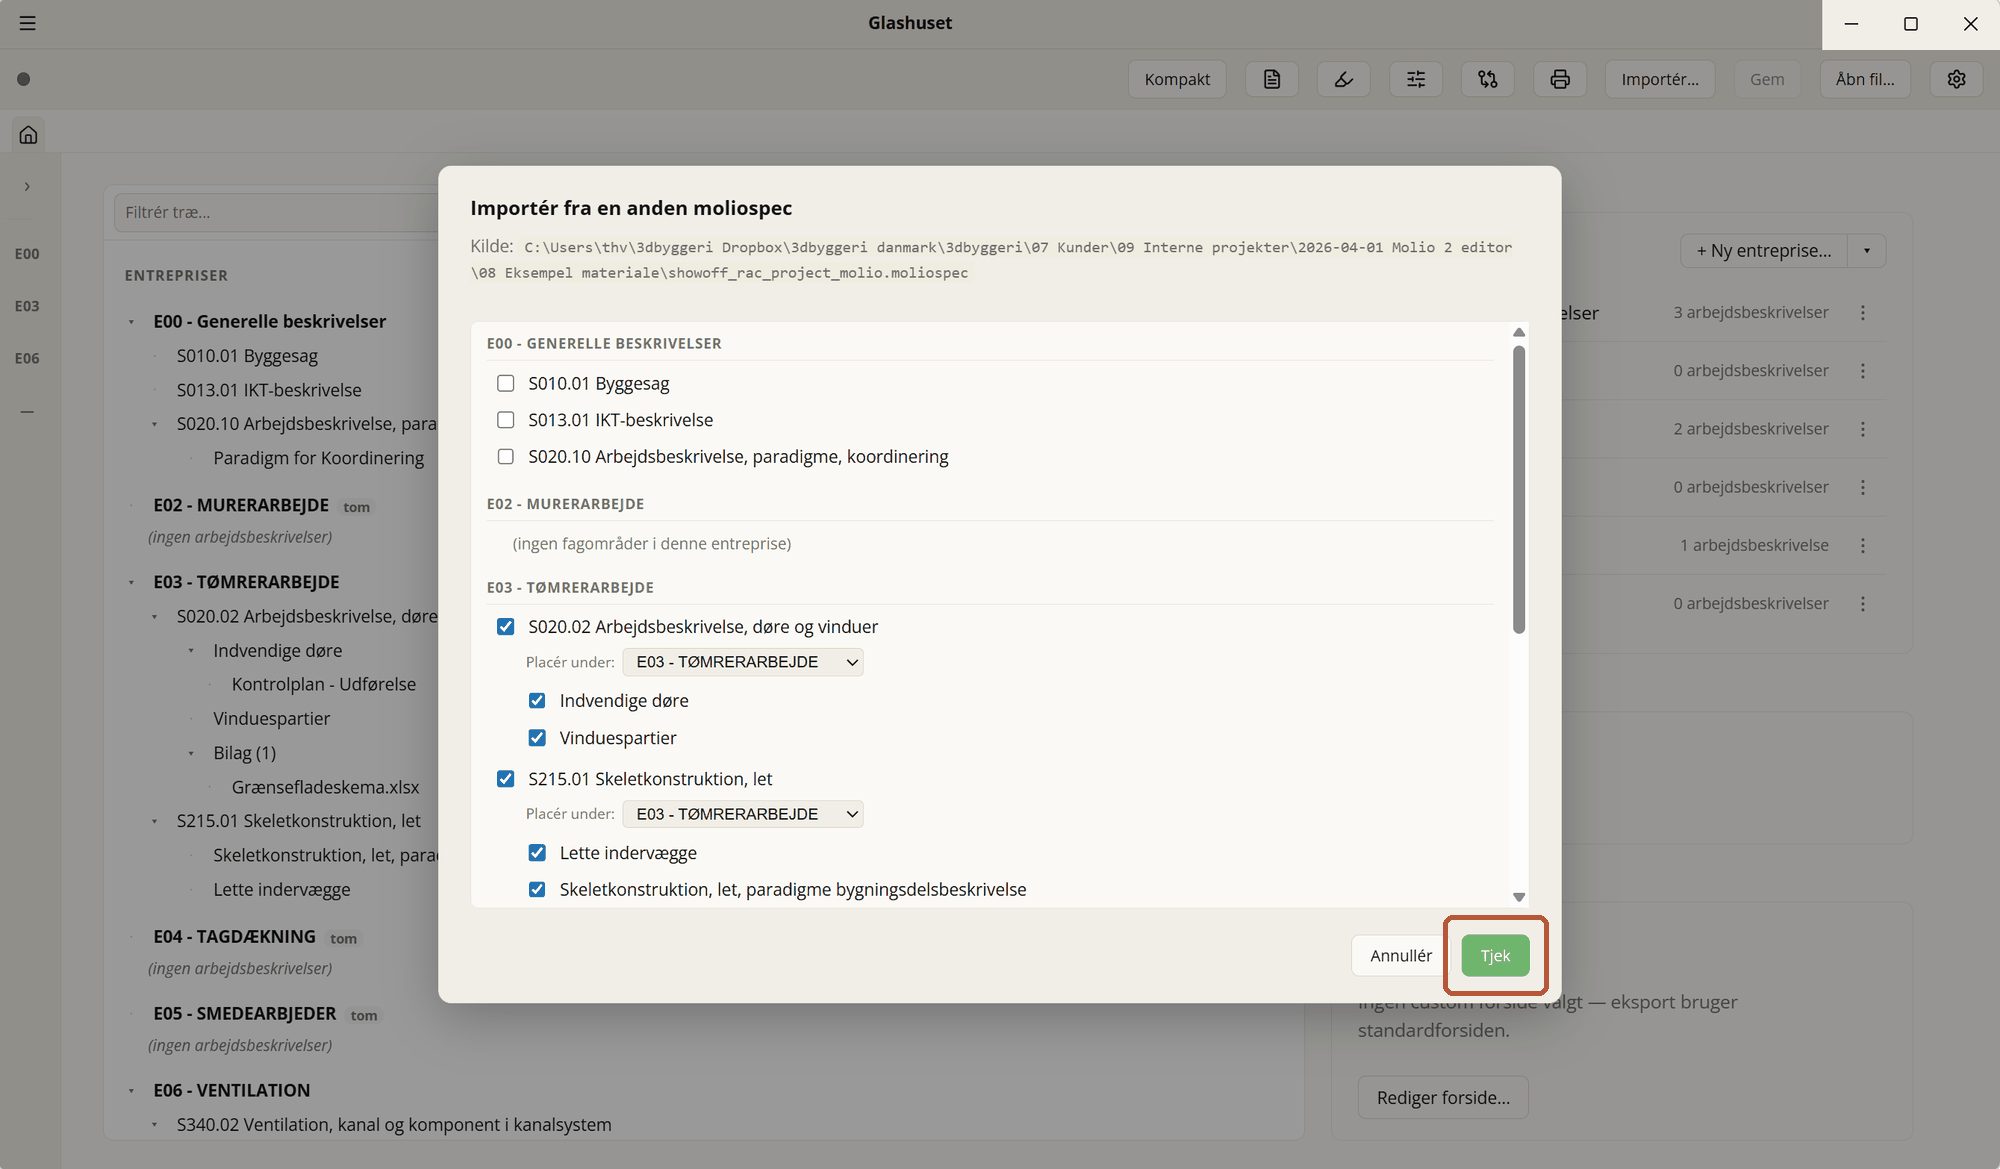Click the Importér... button
This screenshot has height=1169, width=2000.
pyautogui.click(x=1660, y=79)
